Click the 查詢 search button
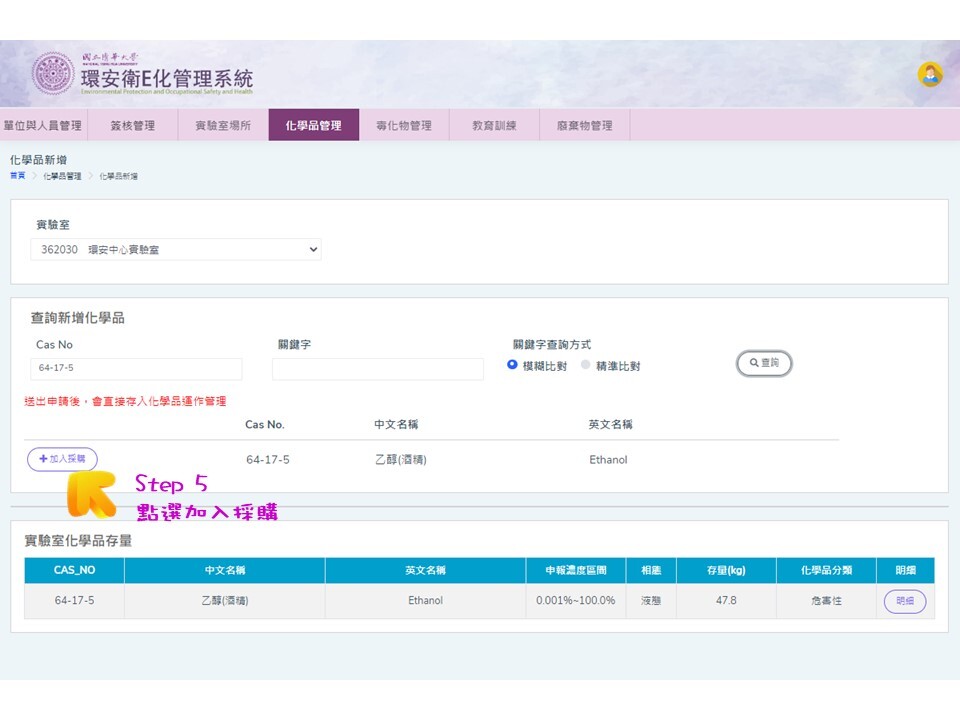The width and height of the screenshot is (960, 720). click(x=764, y=363)
